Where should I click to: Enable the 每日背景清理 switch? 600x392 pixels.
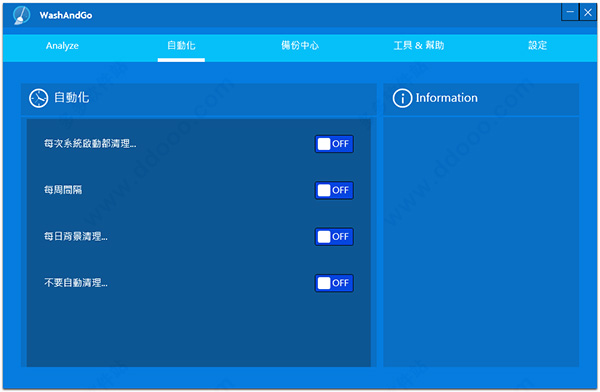click(x=334, y=237)
